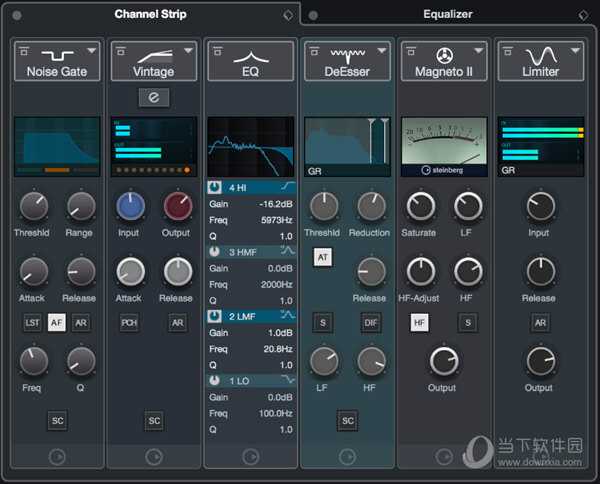Toggle the 2 LMF band power button
This screenshot has width=600, height=484.
coord(214,316)
